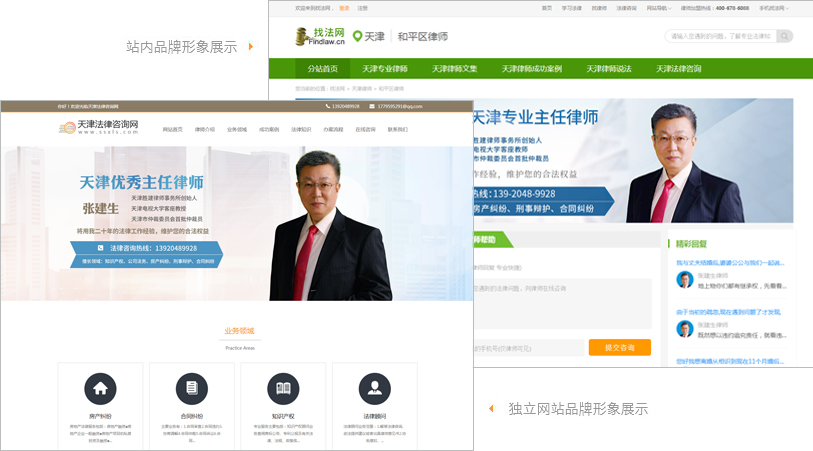Click lawyer name 张建生 on banner

(x=101, y=208)
